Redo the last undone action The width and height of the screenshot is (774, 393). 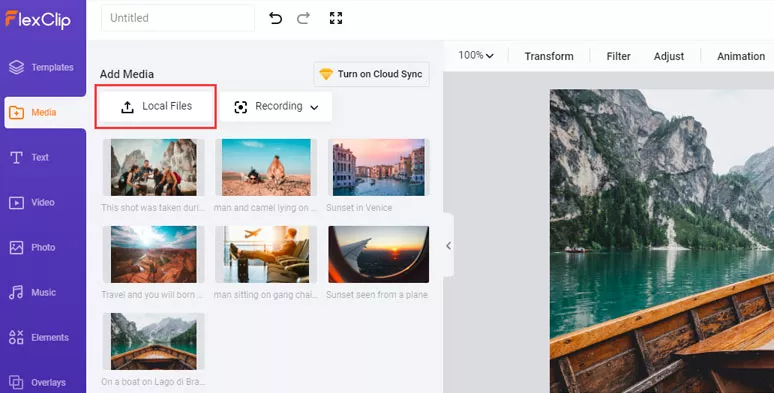click(303, 18)
